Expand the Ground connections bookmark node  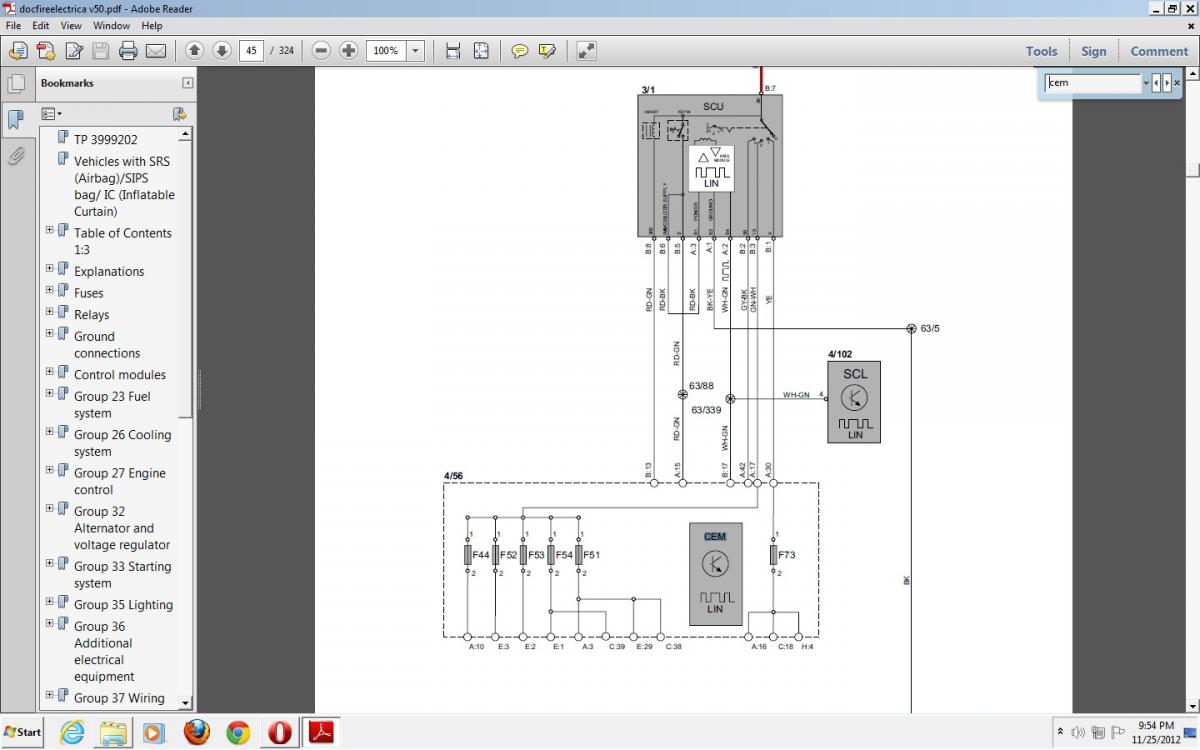[50, 333]
